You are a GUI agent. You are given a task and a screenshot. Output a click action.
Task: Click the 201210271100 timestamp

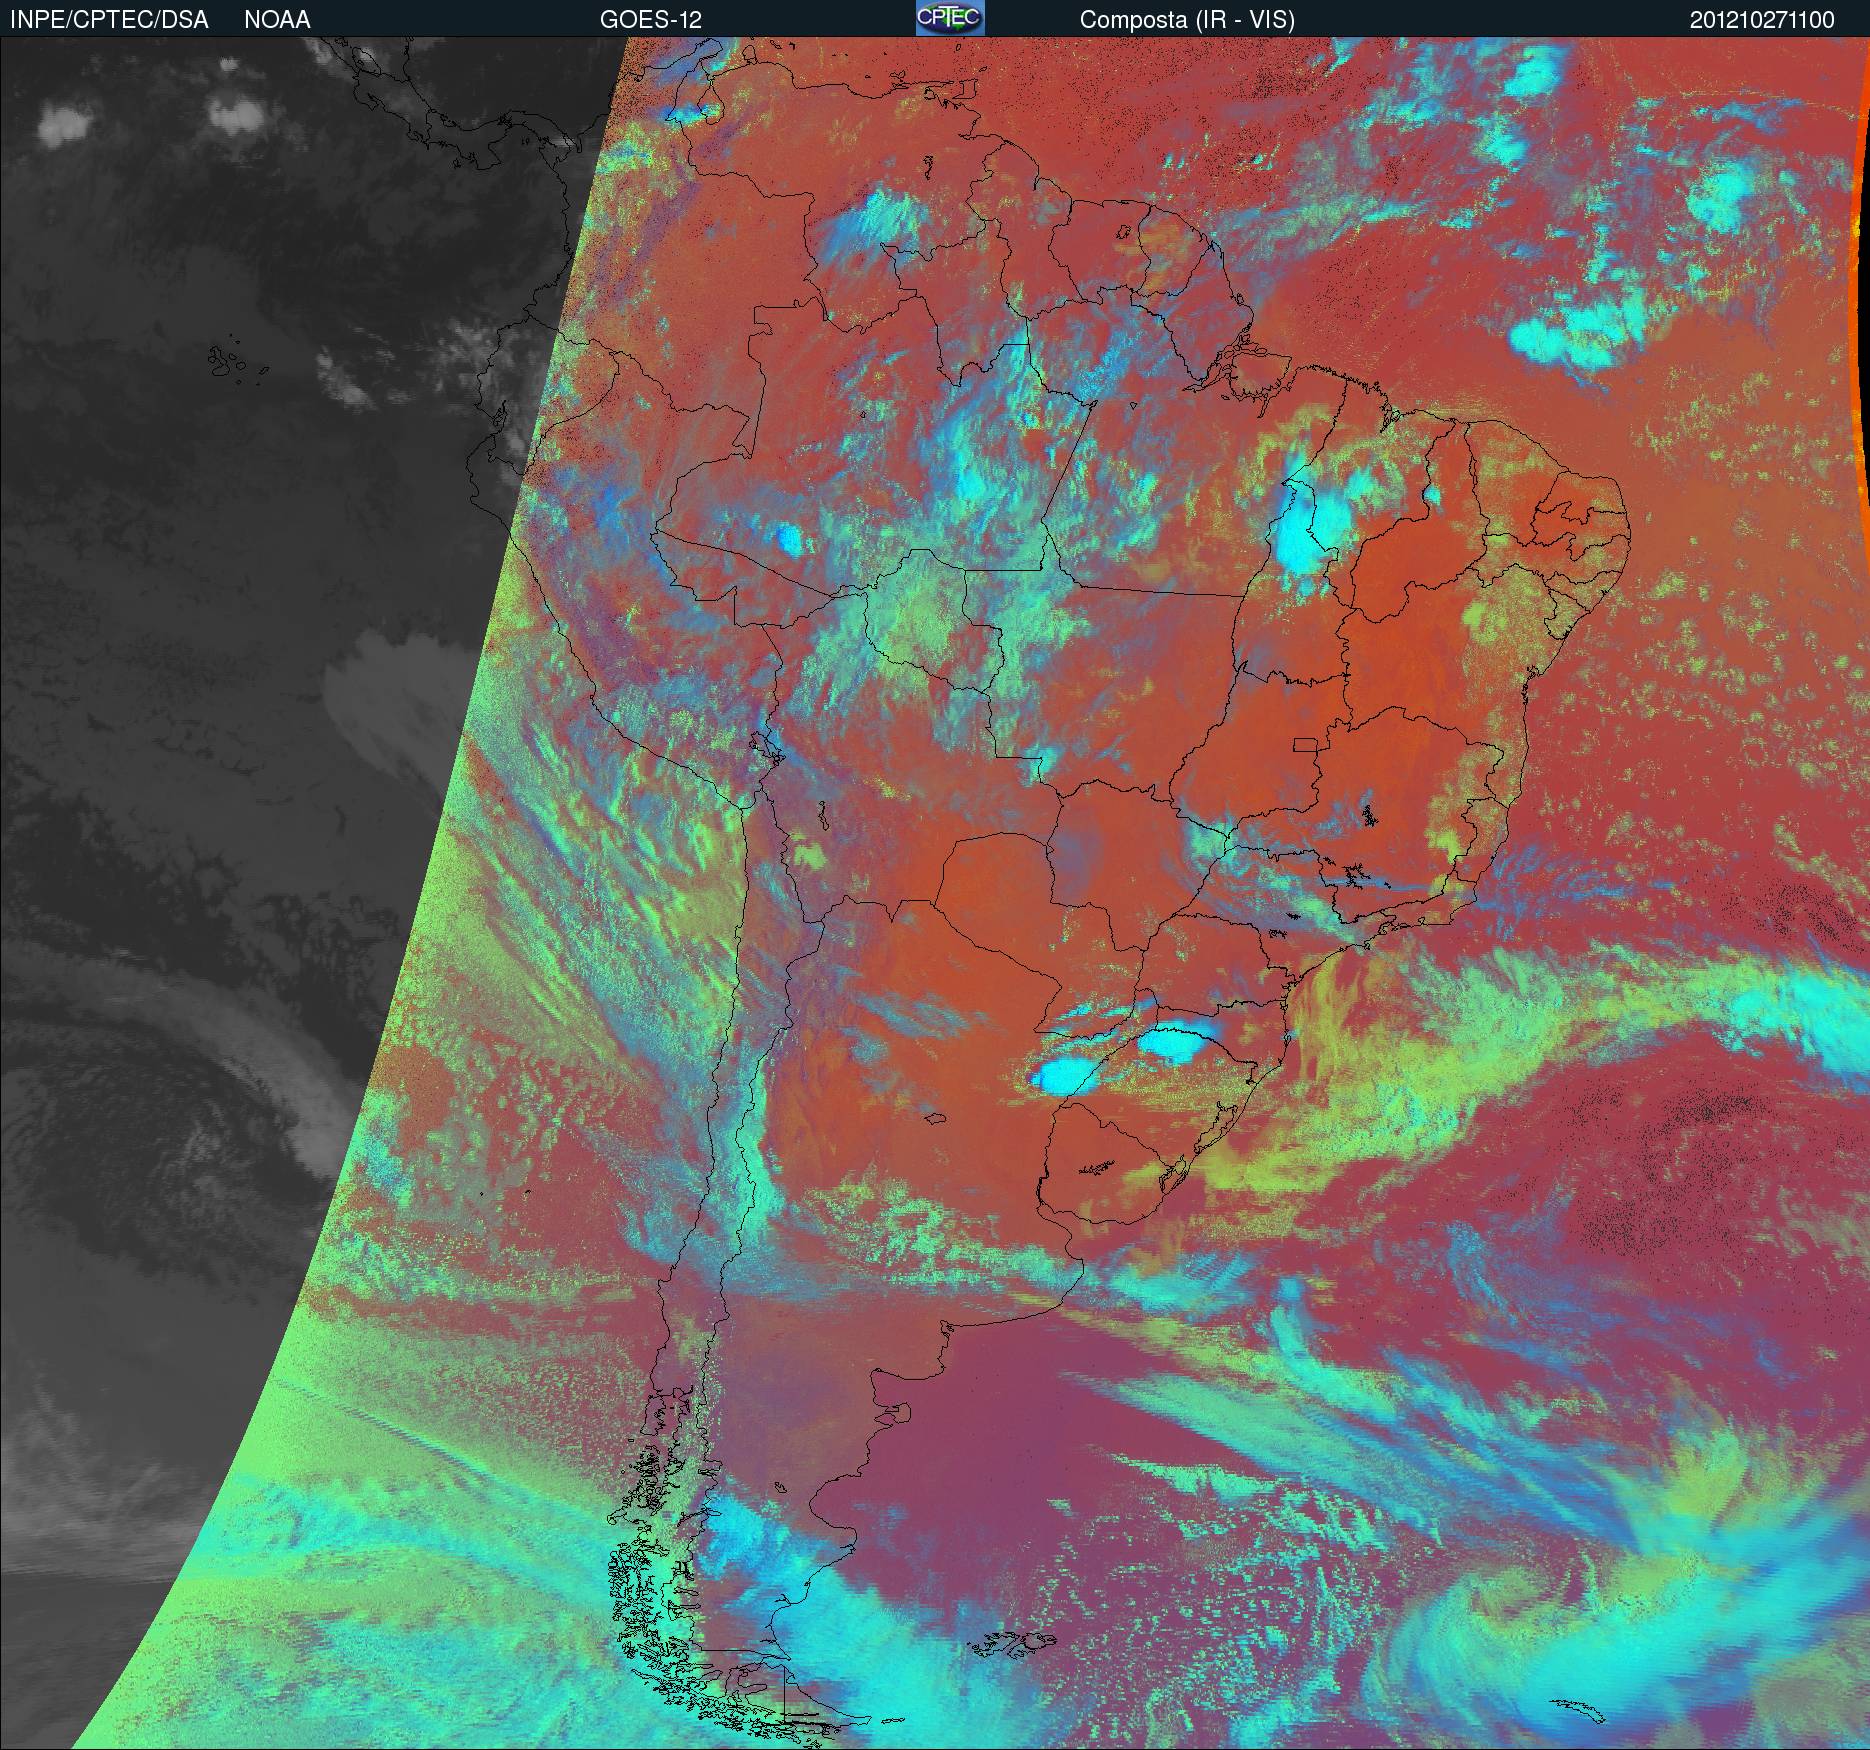pyautogui.click(x=1762, y=20)
